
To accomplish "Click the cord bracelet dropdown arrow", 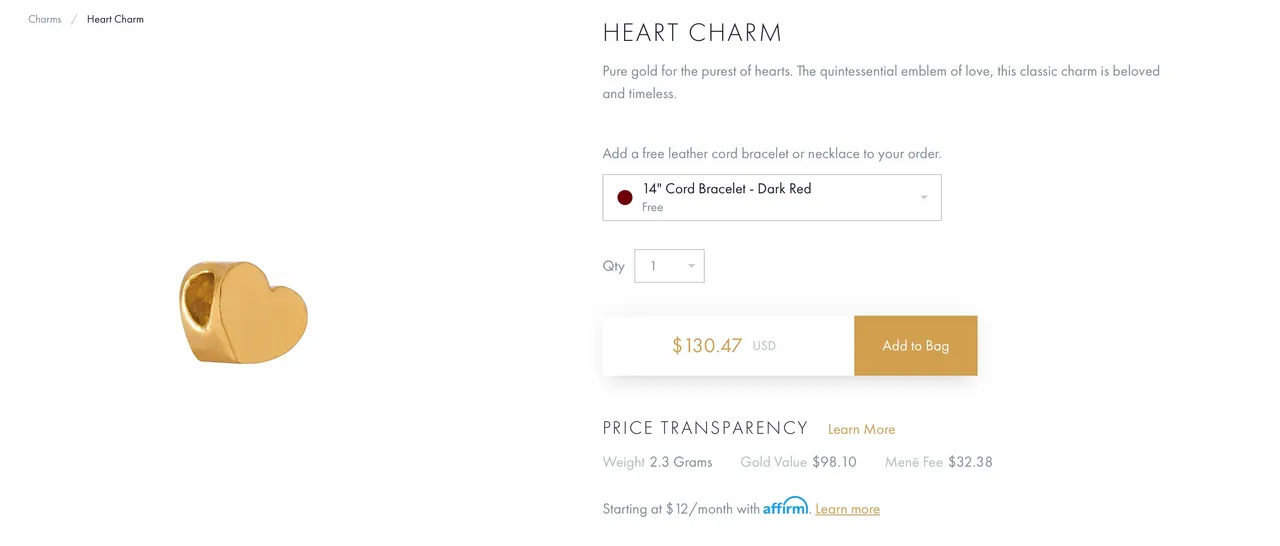I will click(924, 197).
